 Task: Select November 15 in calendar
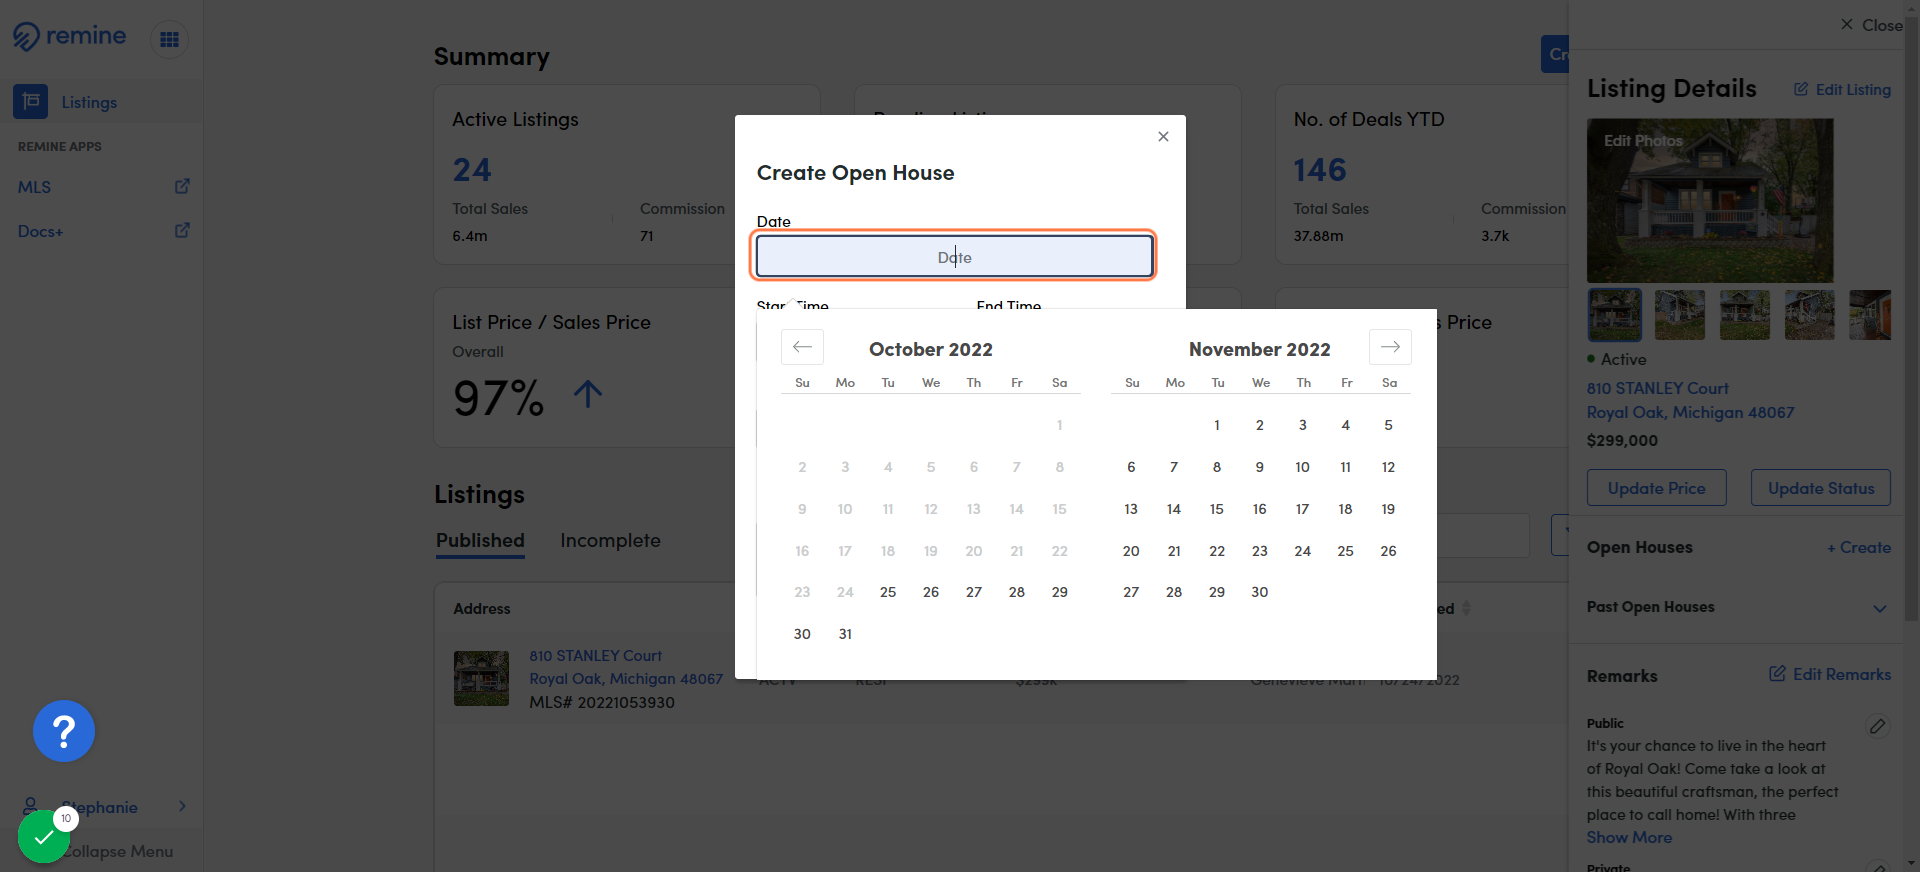click(x=1217, y=509)
